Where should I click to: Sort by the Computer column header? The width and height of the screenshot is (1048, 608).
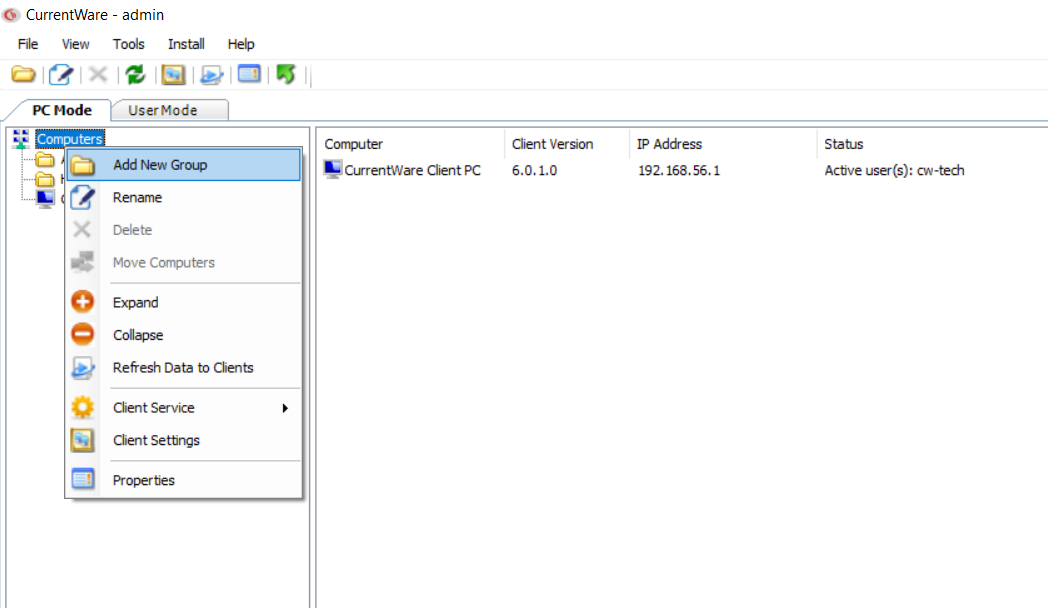coord(411,144)
